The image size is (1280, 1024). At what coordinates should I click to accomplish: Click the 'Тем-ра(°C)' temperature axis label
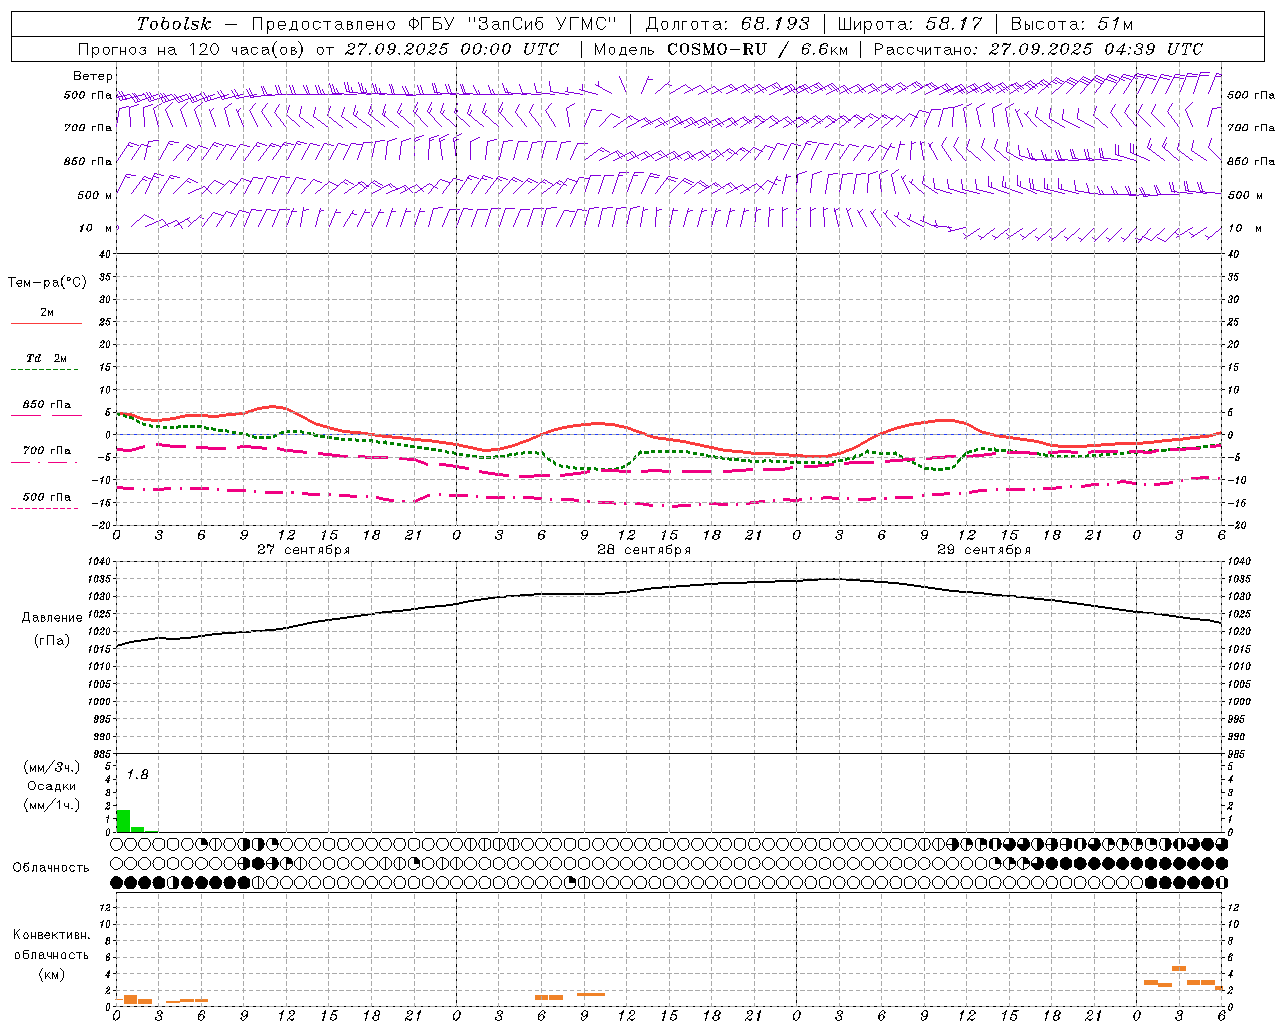click(x=47, y=283)
